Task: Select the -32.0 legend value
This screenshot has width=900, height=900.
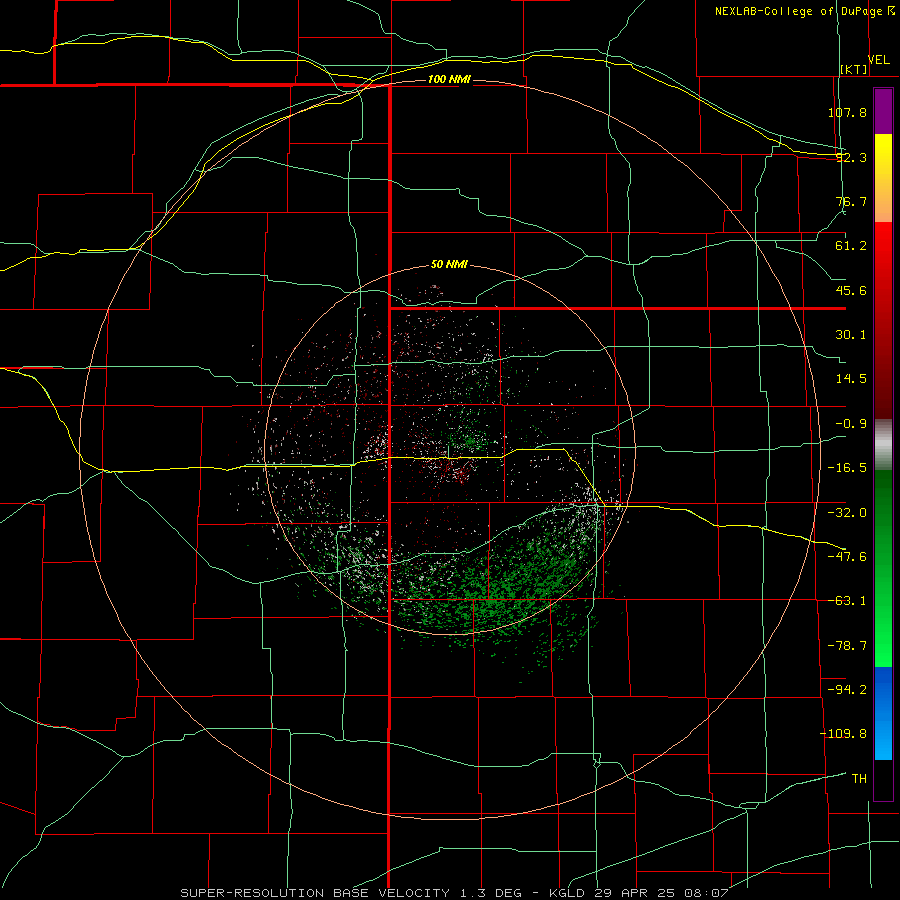Action: pos(847,513)
